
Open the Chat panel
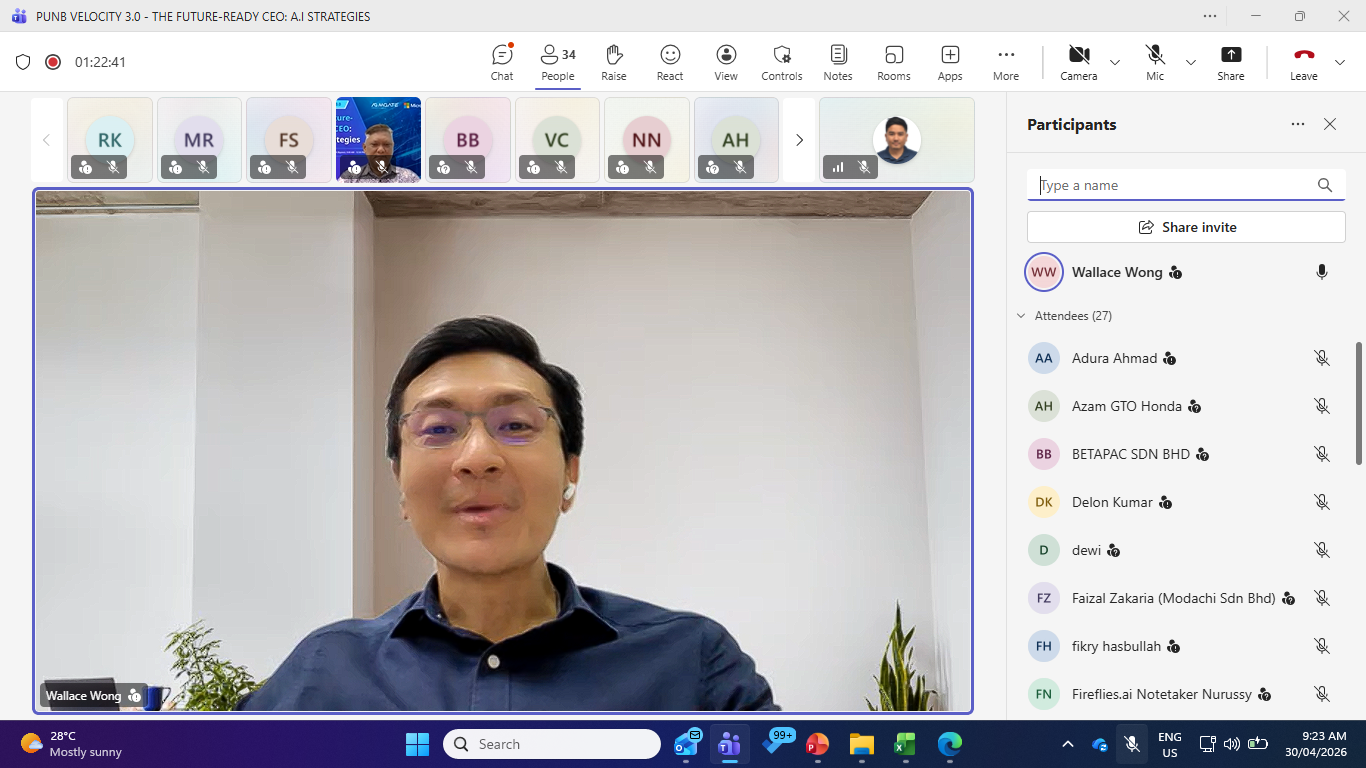pos(502,62)
